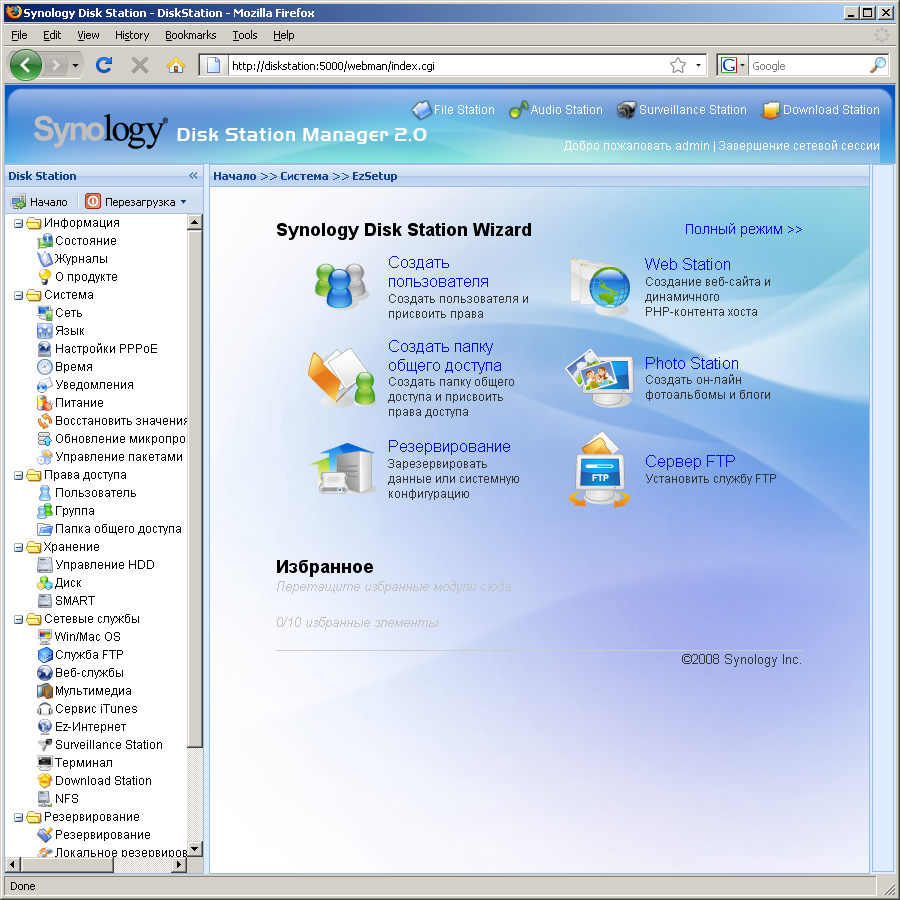Viewport: 900px width, 900px height.
Task: Click the Служба FTP cube icon
Action: pyautogui.click(x=45, y=655)
